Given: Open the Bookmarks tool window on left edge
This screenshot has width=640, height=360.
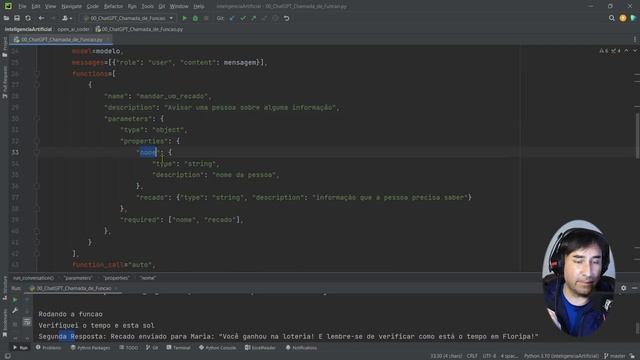Looking at the screenshot, I should pyautogui.click(x=5, y=322).
